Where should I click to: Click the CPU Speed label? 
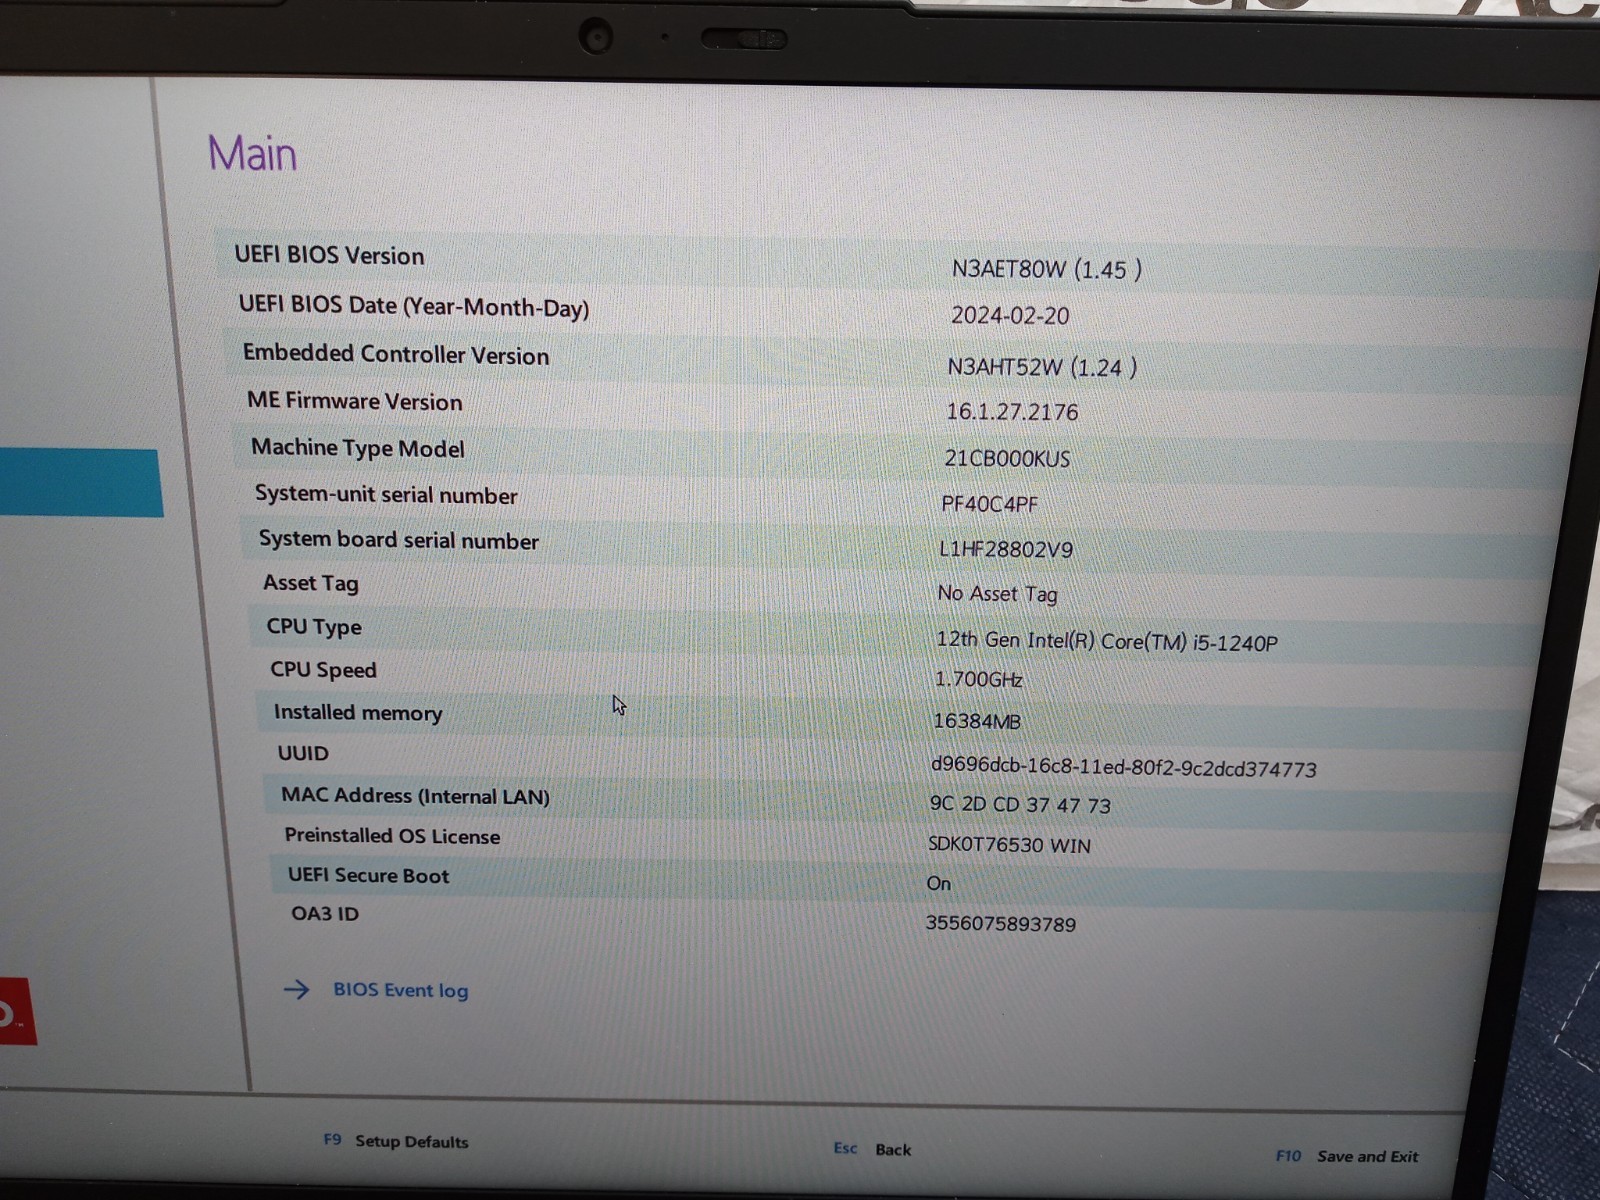(x=323, y=670)
